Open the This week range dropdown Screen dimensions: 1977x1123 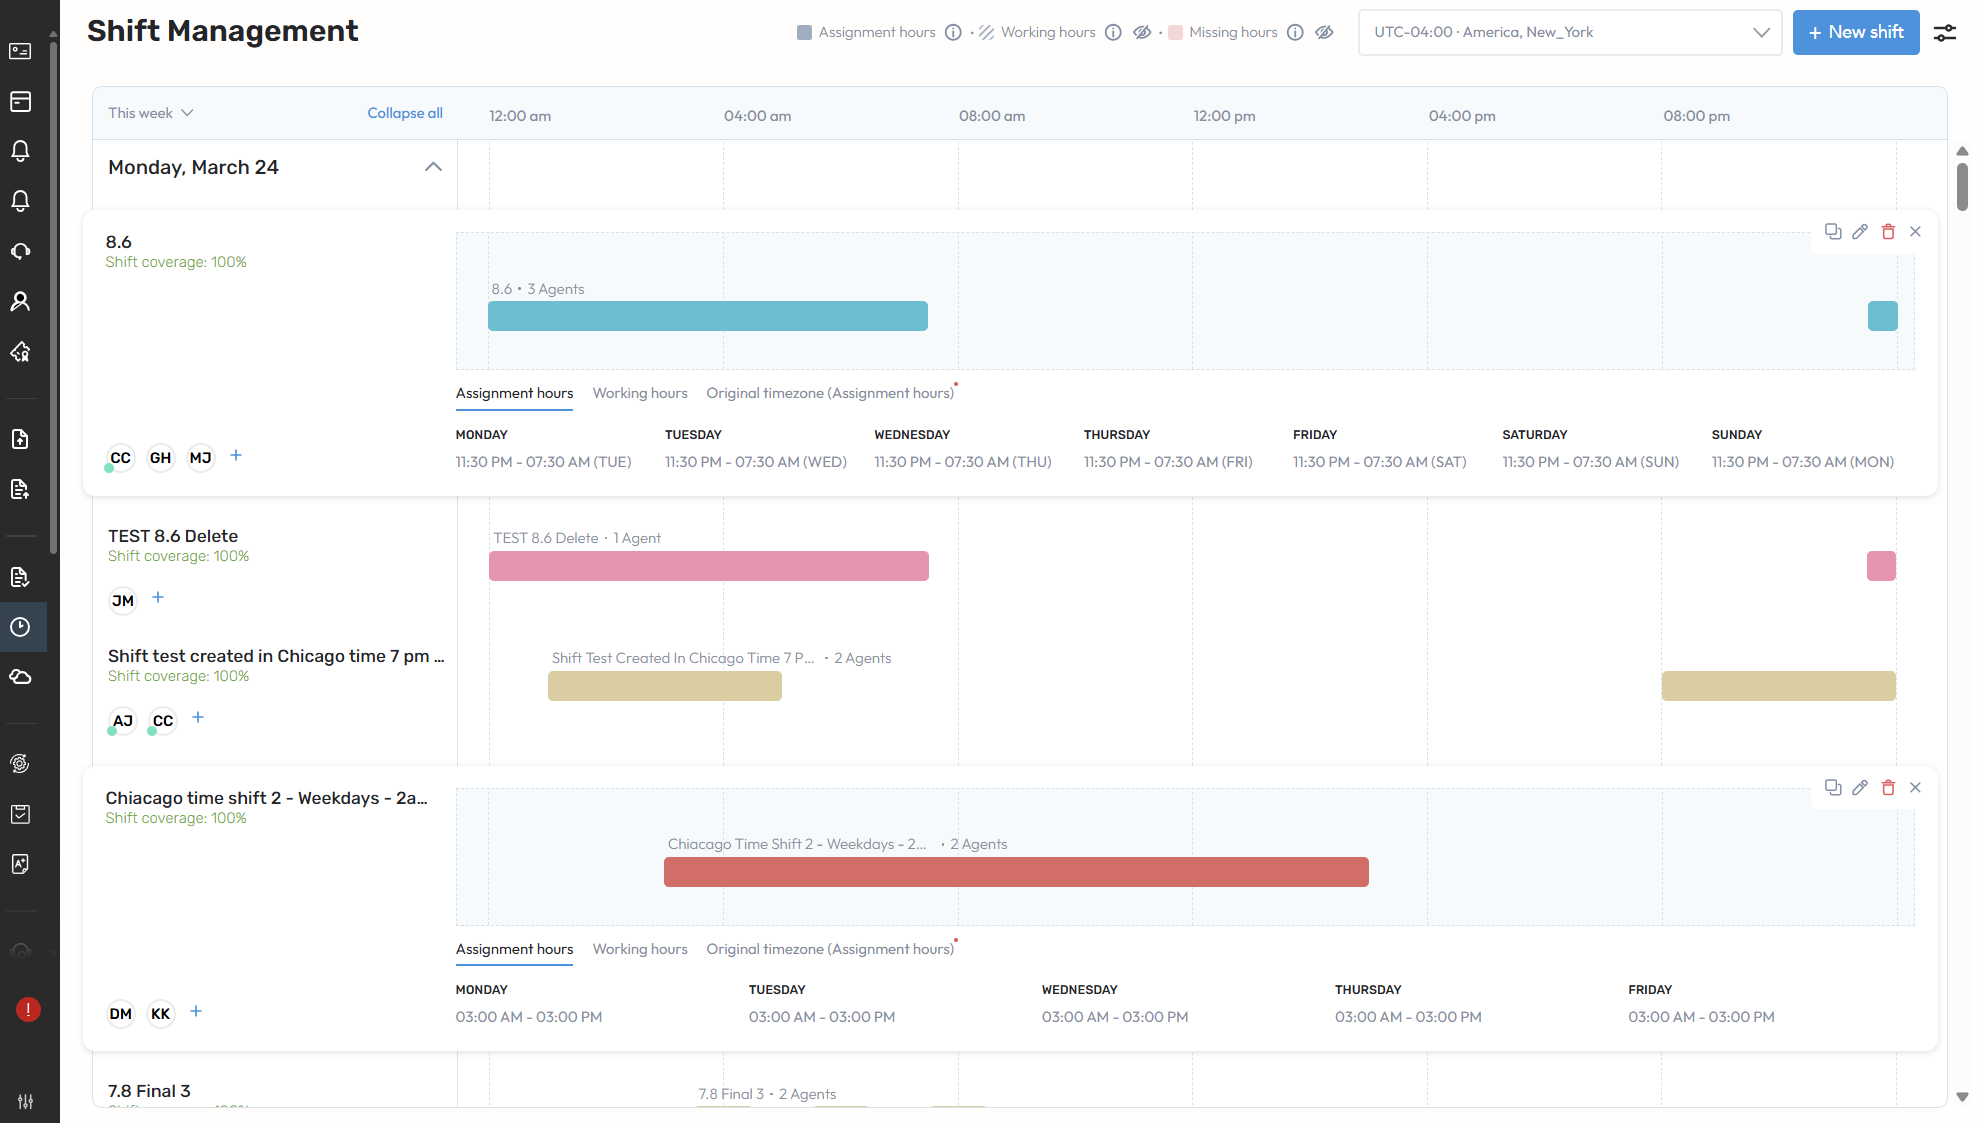(151, 113)
